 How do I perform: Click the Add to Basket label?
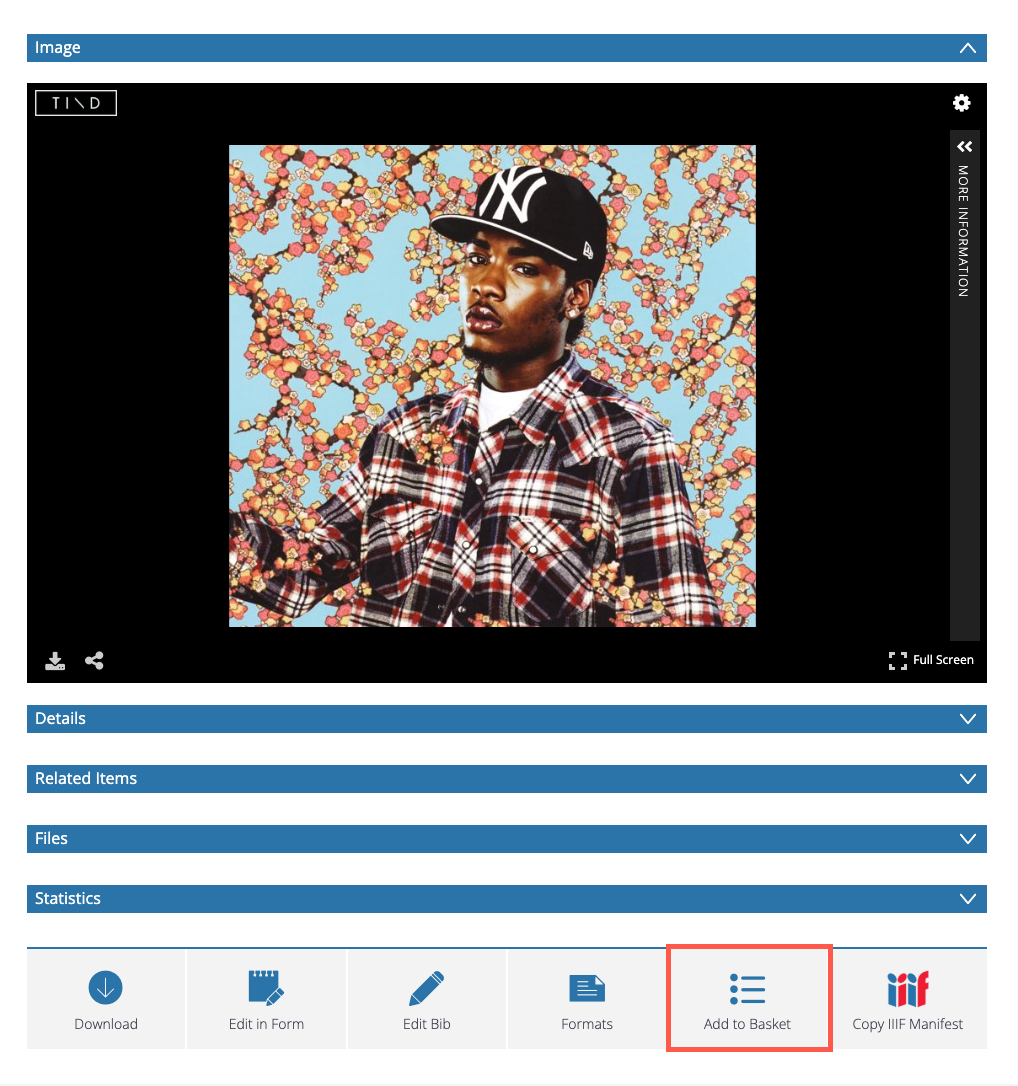tap(747, 1024)
